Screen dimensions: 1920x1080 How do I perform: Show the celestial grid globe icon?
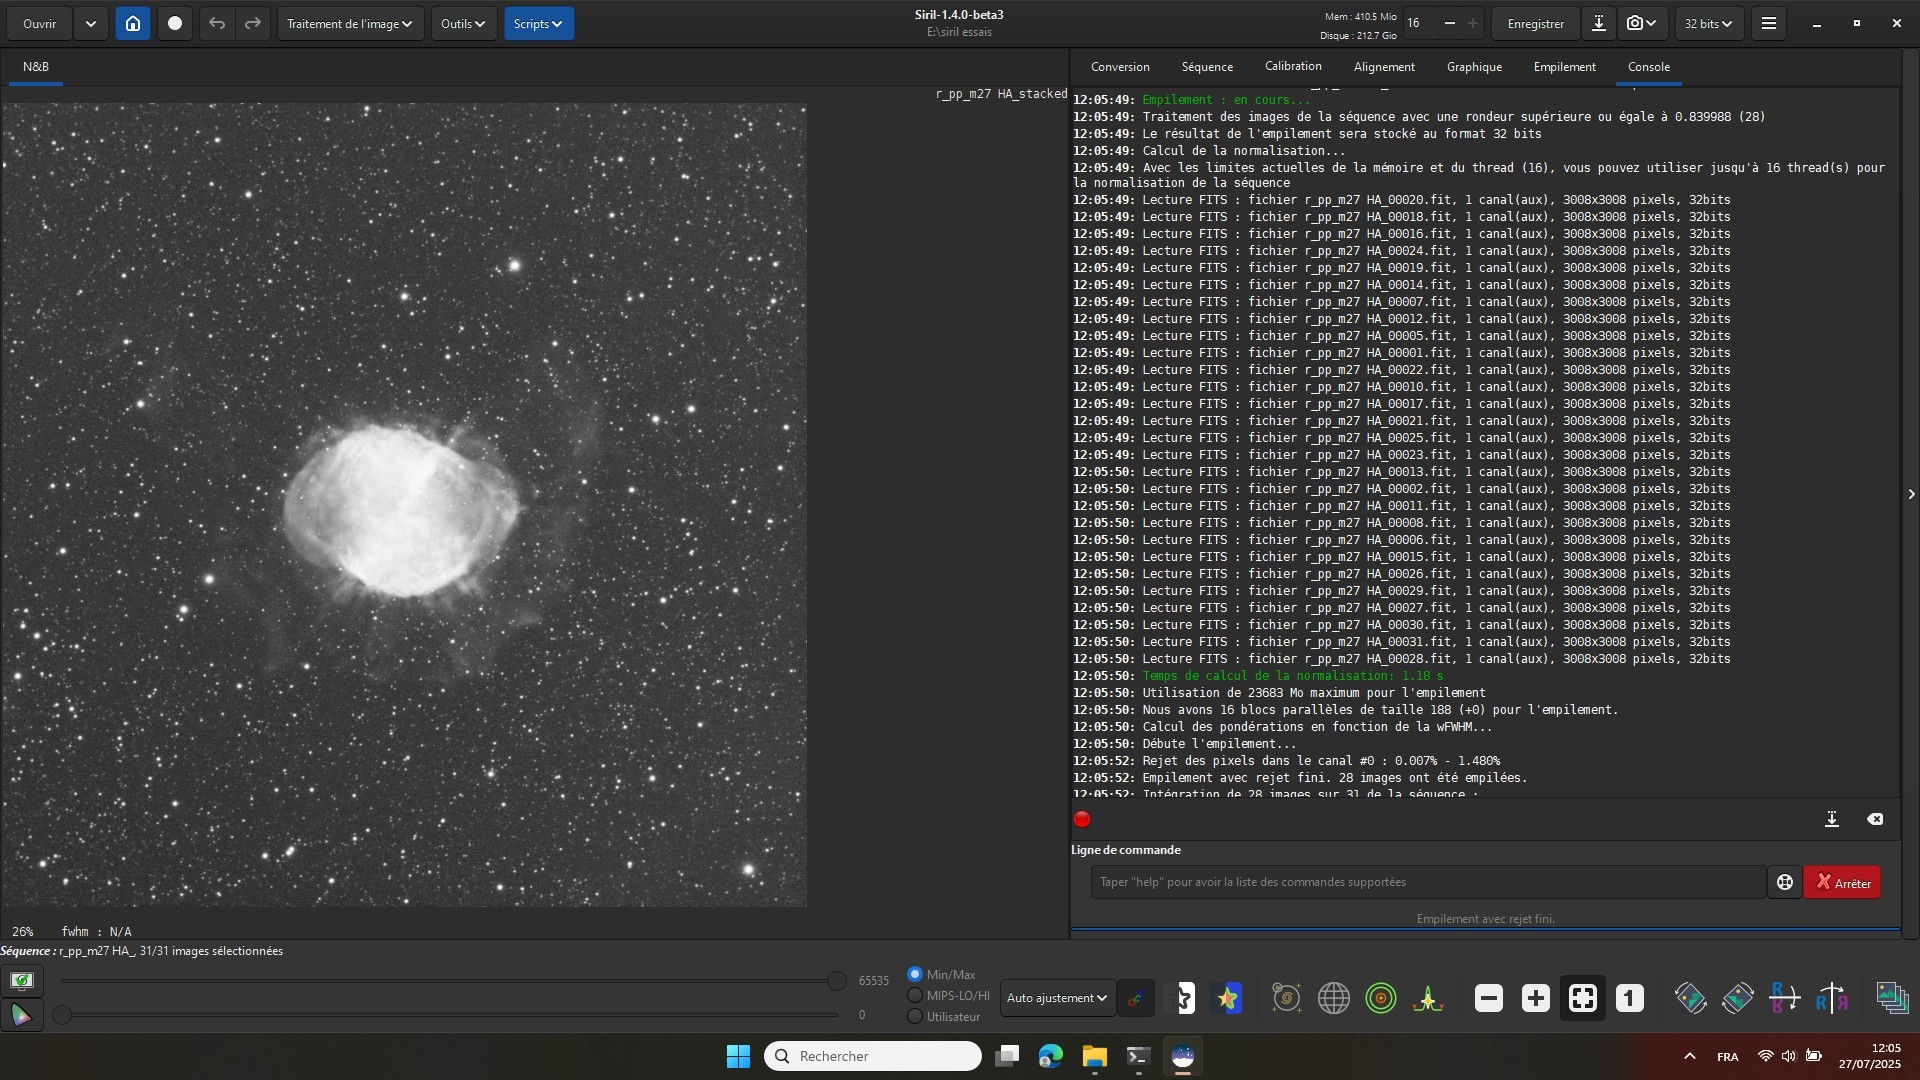[x=1334, y=998]
